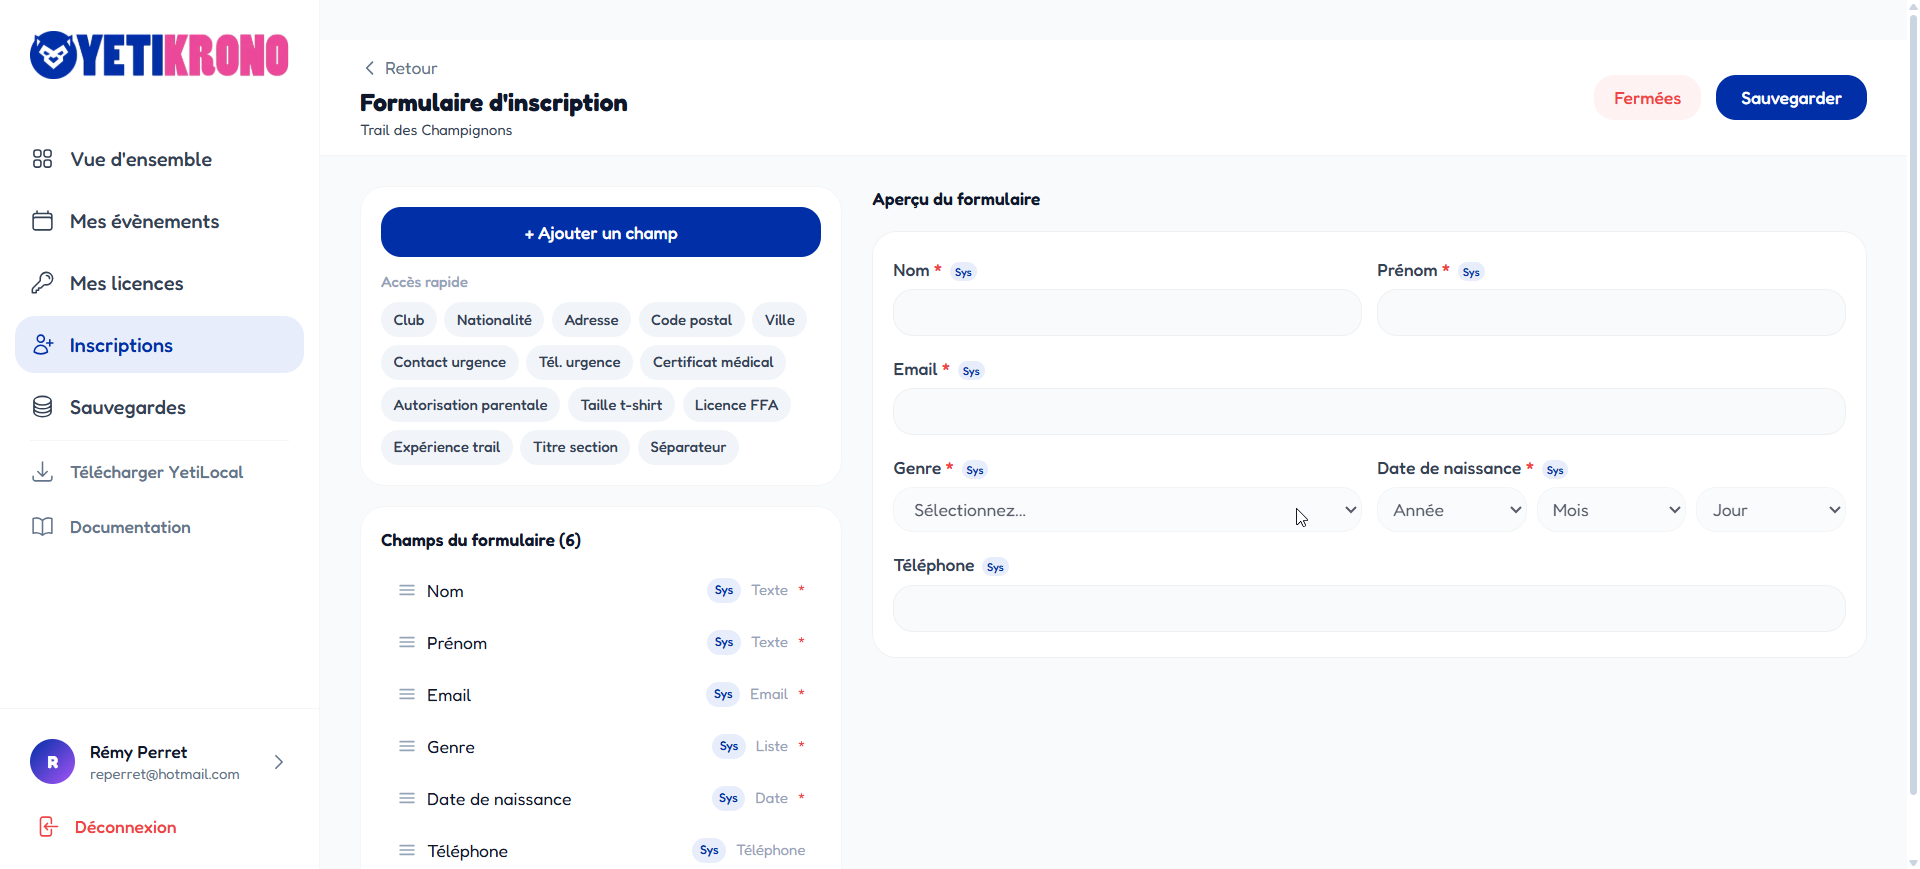Go to Inscriptions in the sidebar
Image resolution: width=1920 pixels, height=869 pixels.
[x=160, y=345]
